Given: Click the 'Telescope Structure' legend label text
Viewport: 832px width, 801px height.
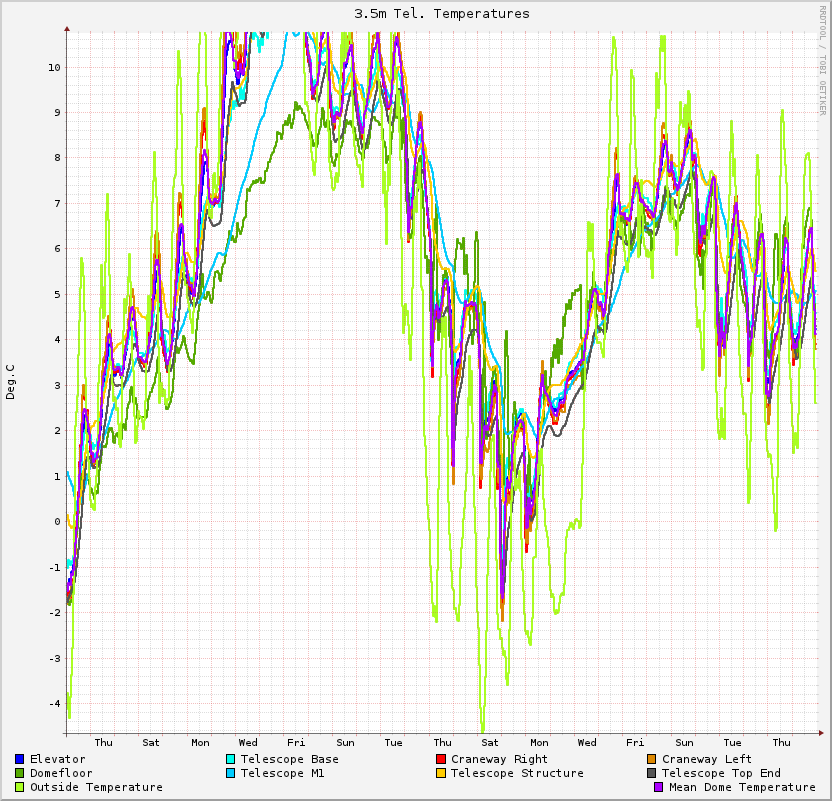Looking at the screenshot, I should point(517,773).
